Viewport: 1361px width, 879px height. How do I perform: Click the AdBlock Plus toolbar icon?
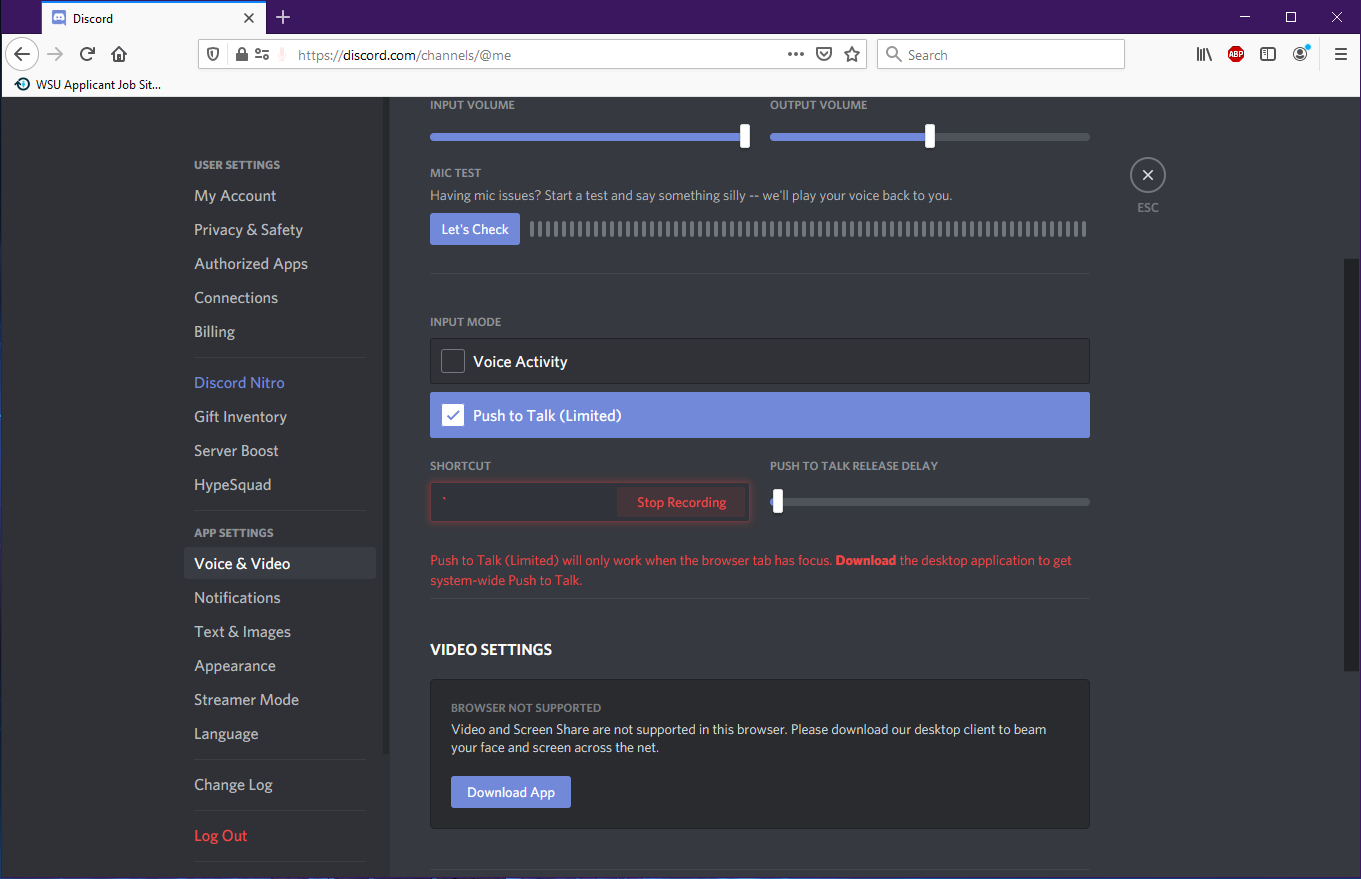point(1236,54)
